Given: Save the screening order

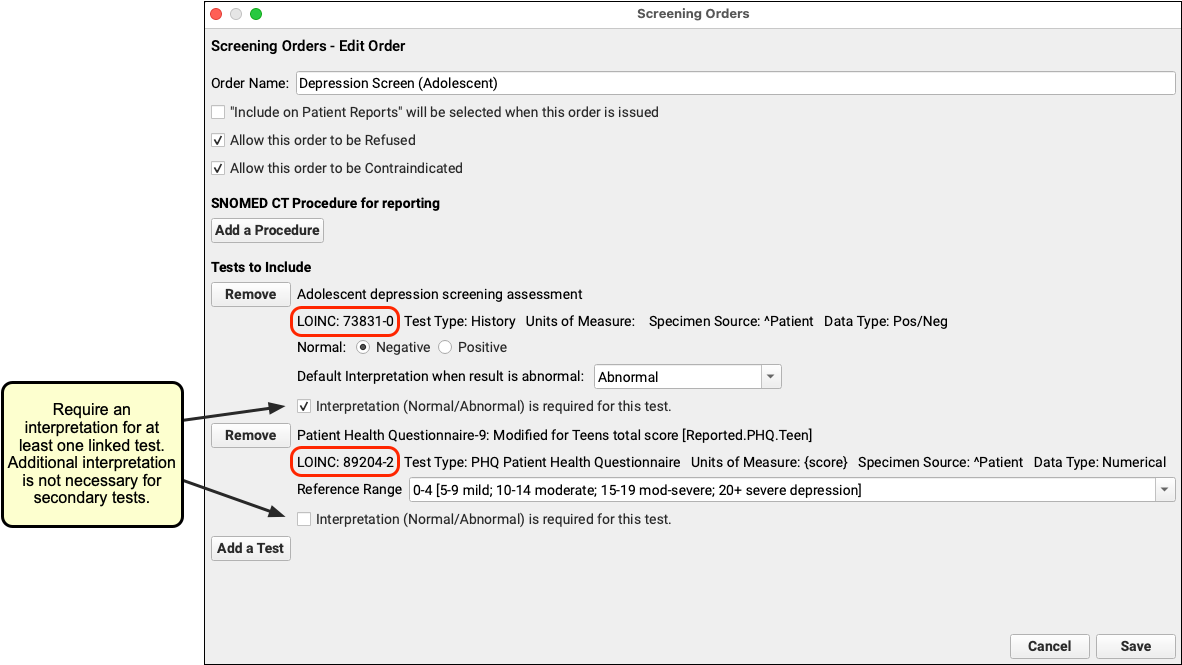Looking at the screenshot, I should point(1135,646).
